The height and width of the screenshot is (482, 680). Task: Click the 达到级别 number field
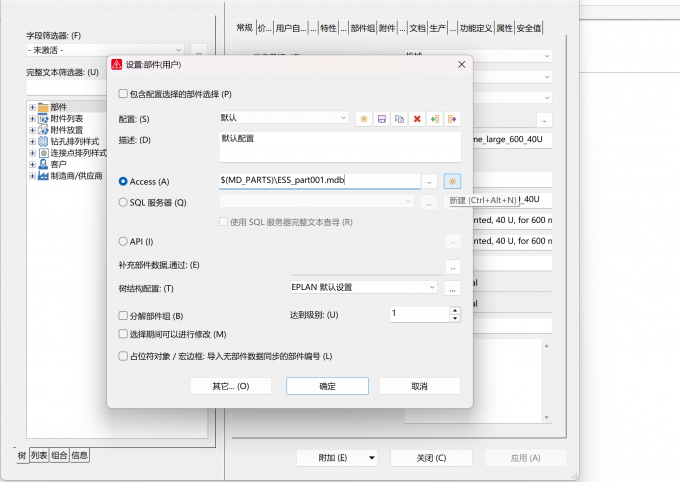tap(420, 314)
